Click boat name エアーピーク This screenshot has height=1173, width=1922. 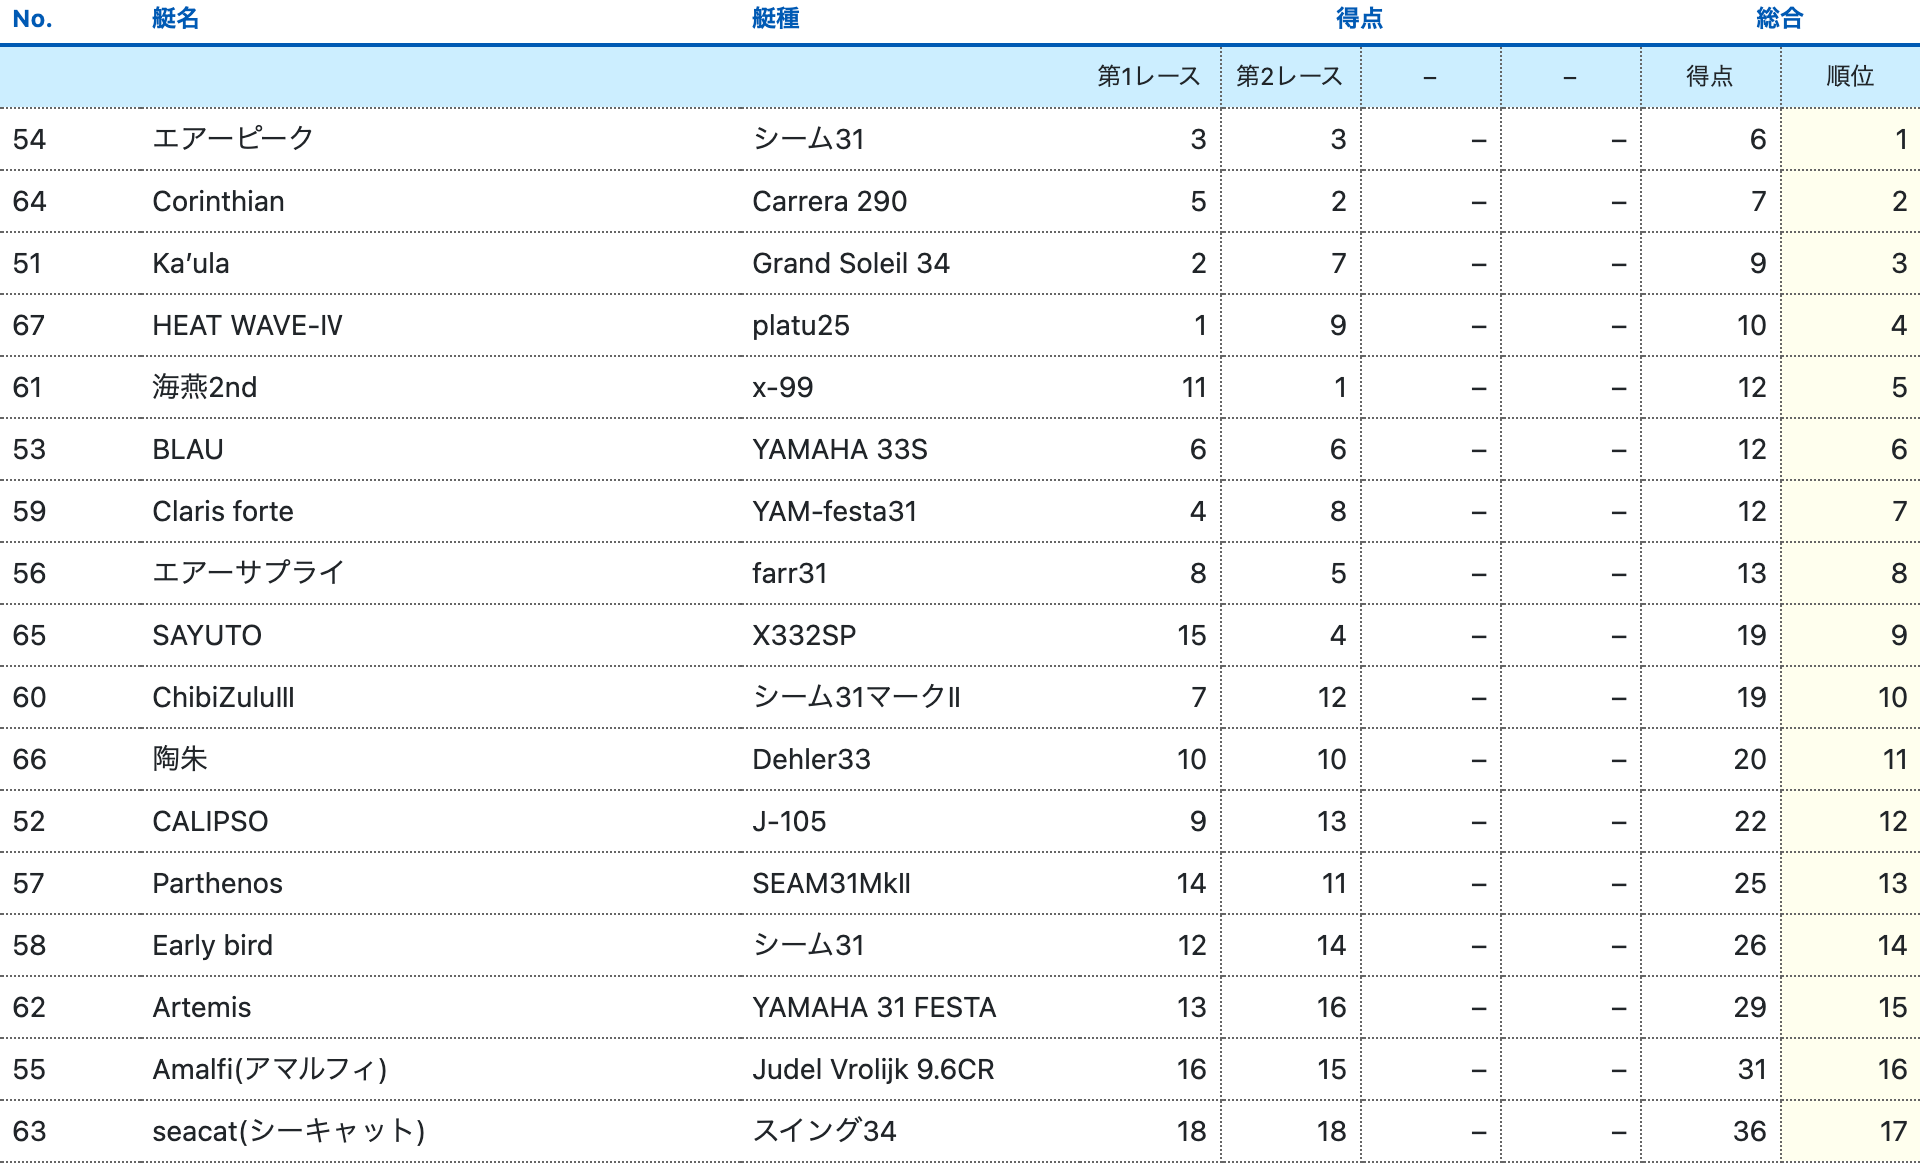[233, 139]
